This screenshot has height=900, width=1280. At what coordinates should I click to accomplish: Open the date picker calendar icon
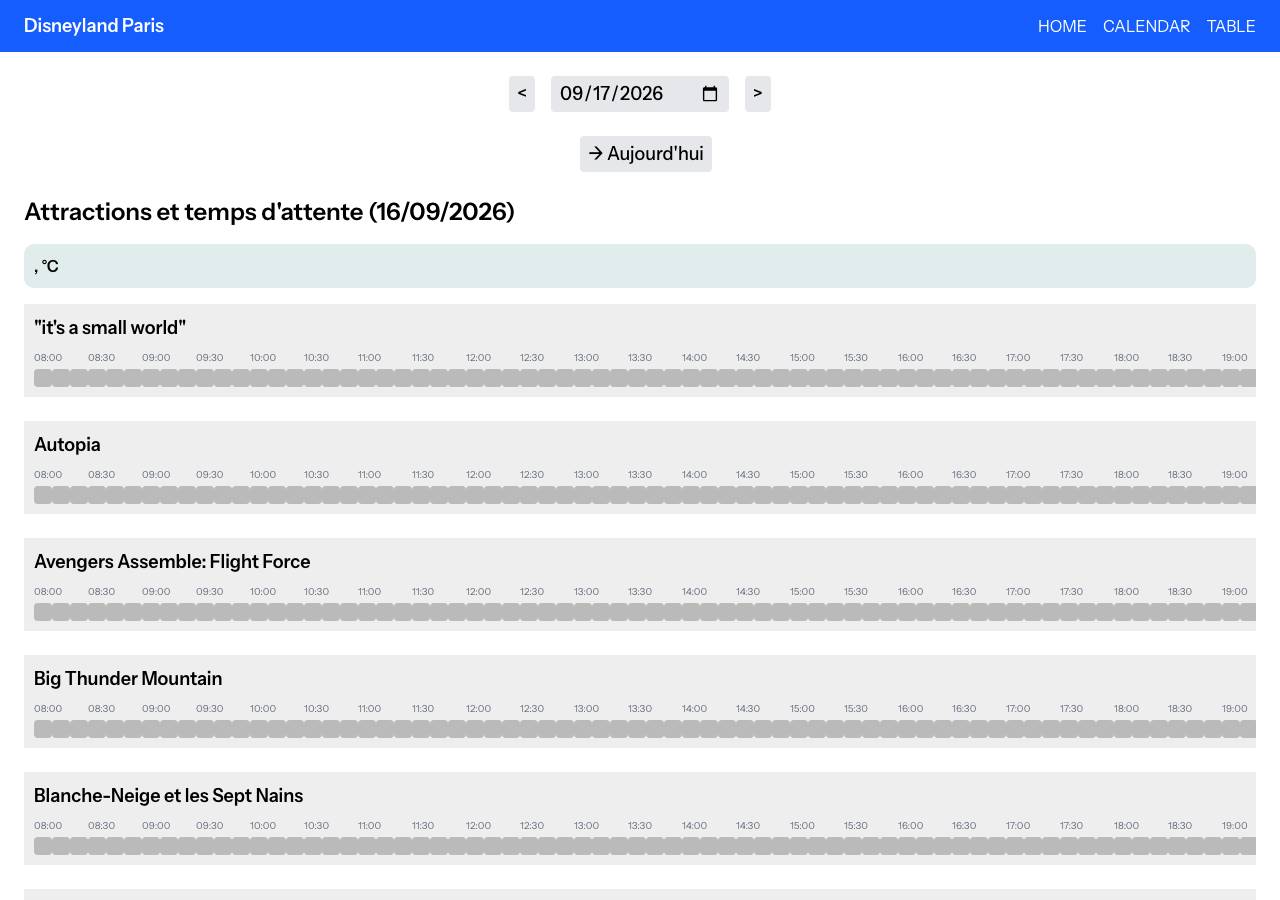click(x=710, y=94)
